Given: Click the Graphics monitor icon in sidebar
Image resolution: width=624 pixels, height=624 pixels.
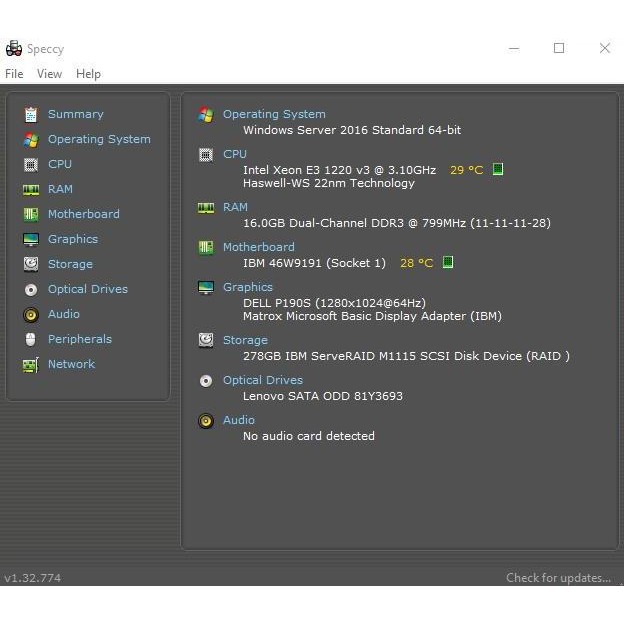Looking at the screenshot, I should 31,239.
